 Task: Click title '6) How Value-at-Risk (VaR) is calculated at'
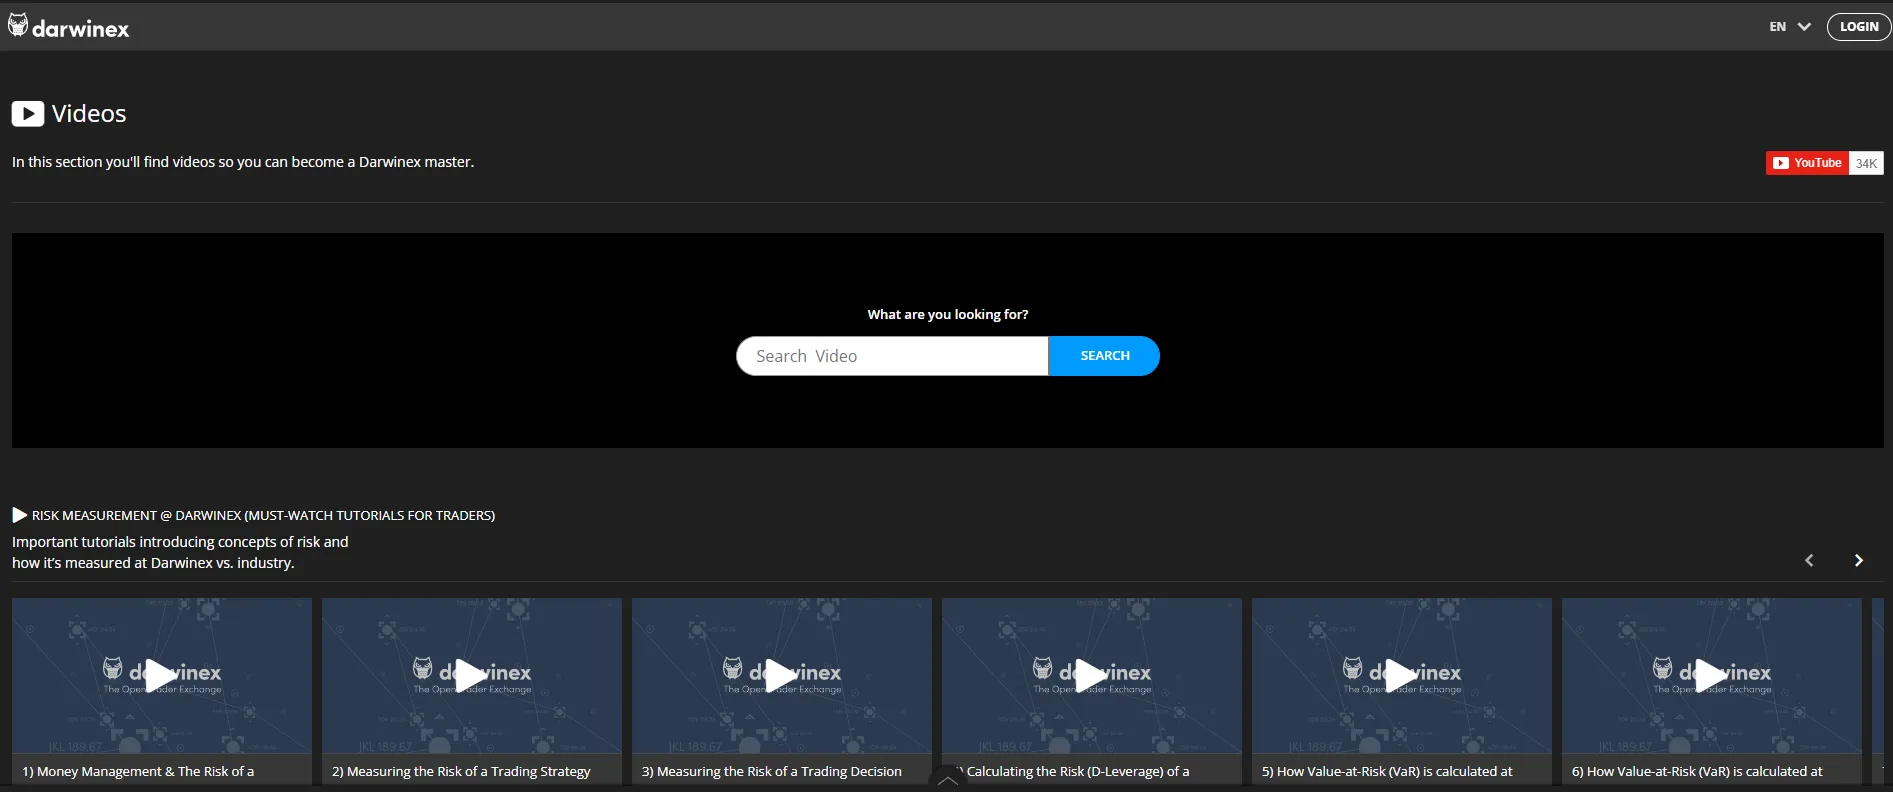point(1697,772)
